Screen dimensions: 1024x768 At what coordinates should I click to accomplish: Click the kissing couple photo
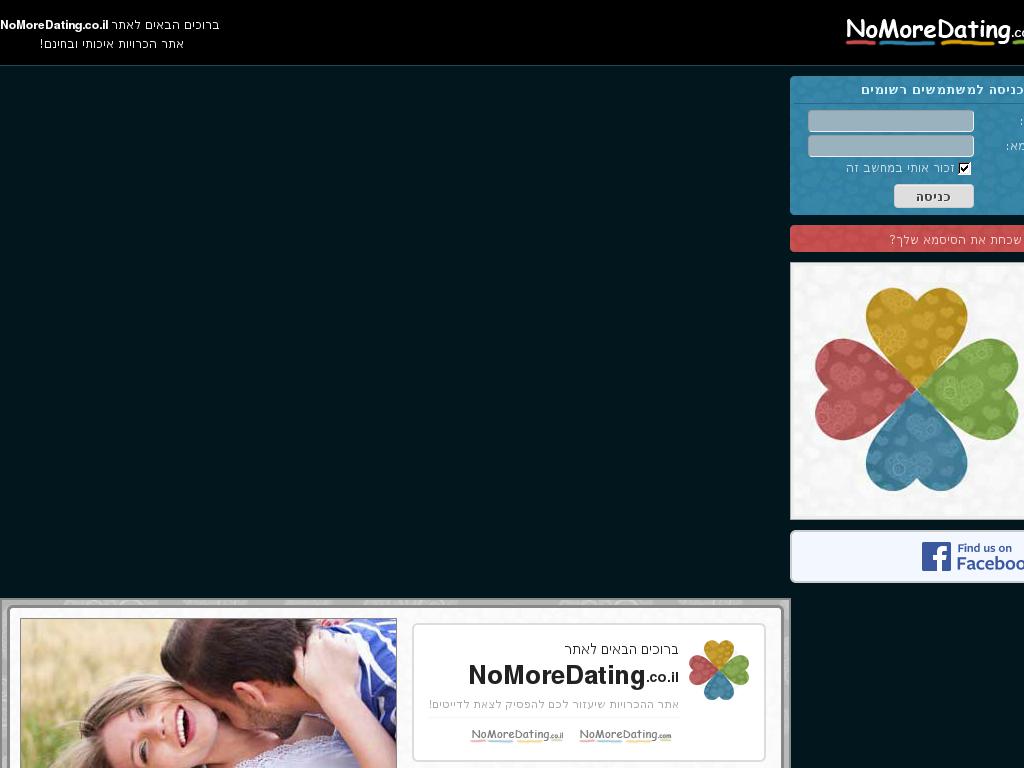(208, 693)
